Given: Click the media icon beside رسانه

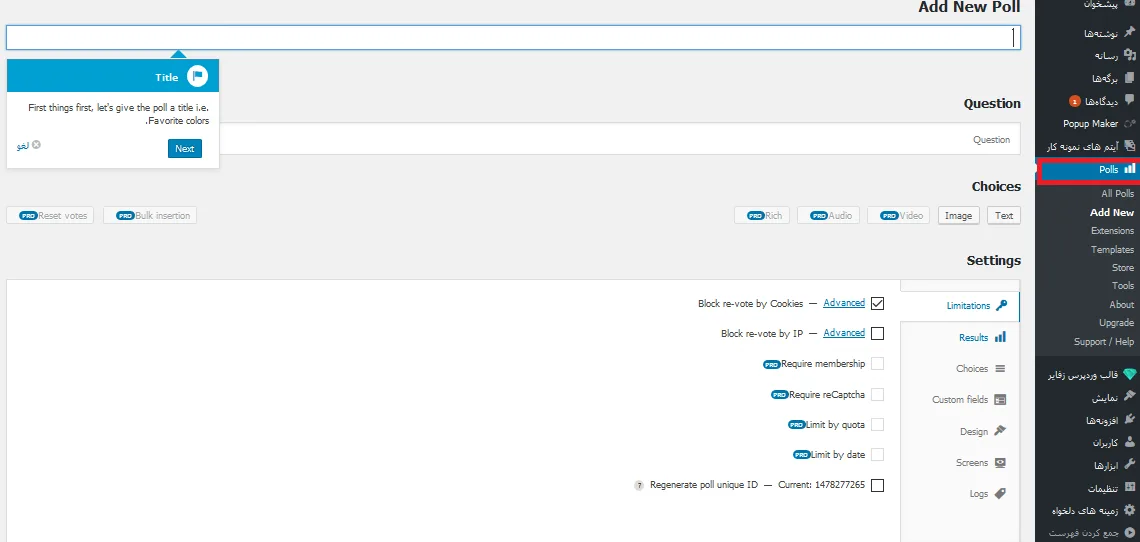Looking at the screenshot, I should pos(1128,55).
